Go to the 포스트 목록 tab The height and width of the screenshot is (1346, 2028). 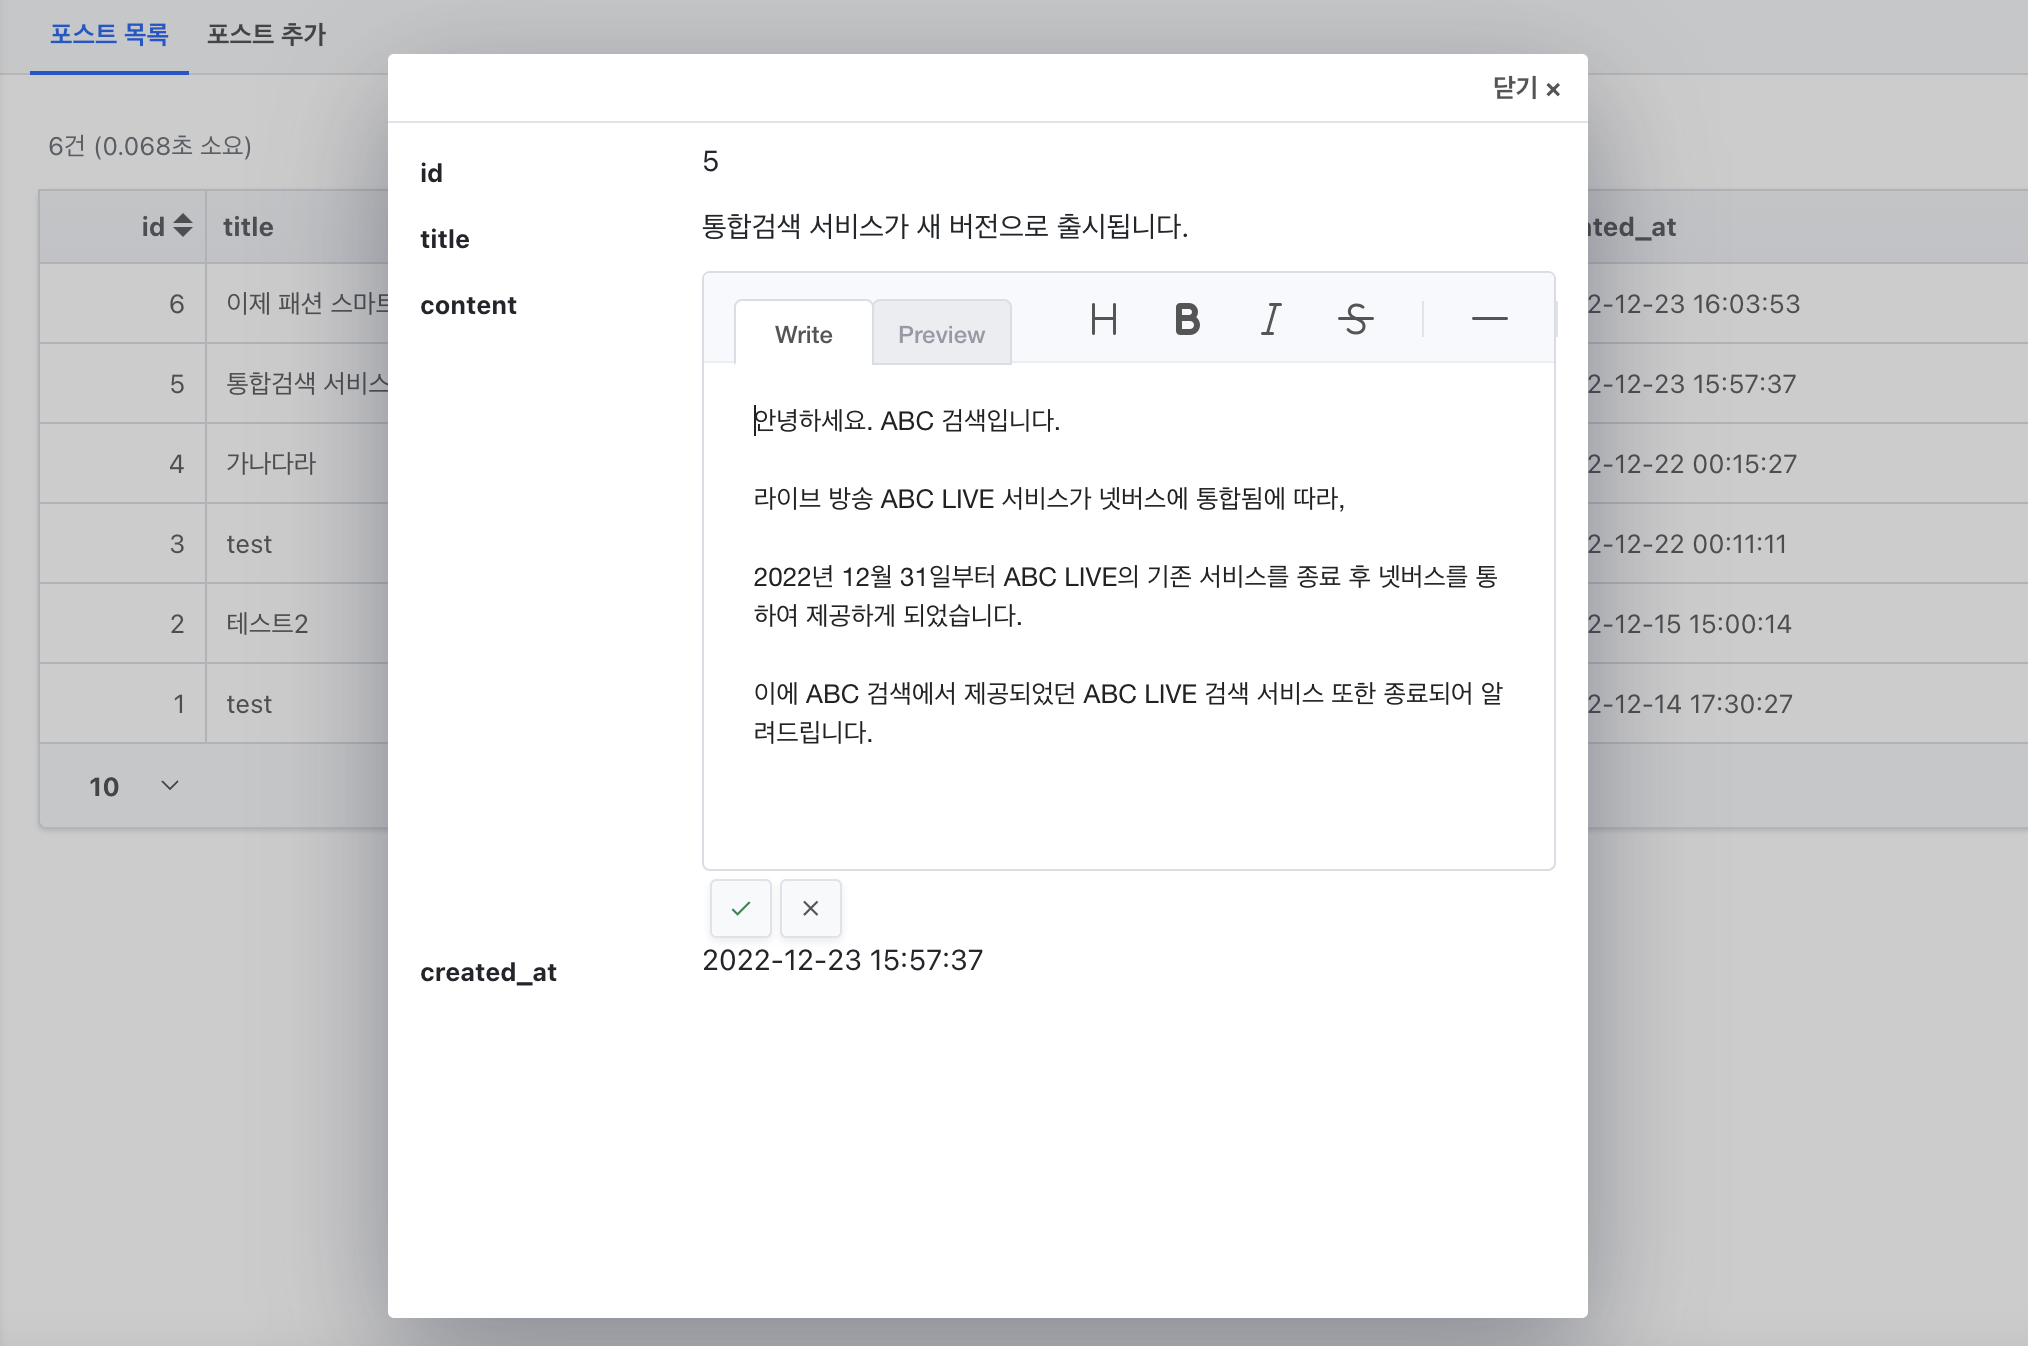pyautogui.click(x=109, y=35)
